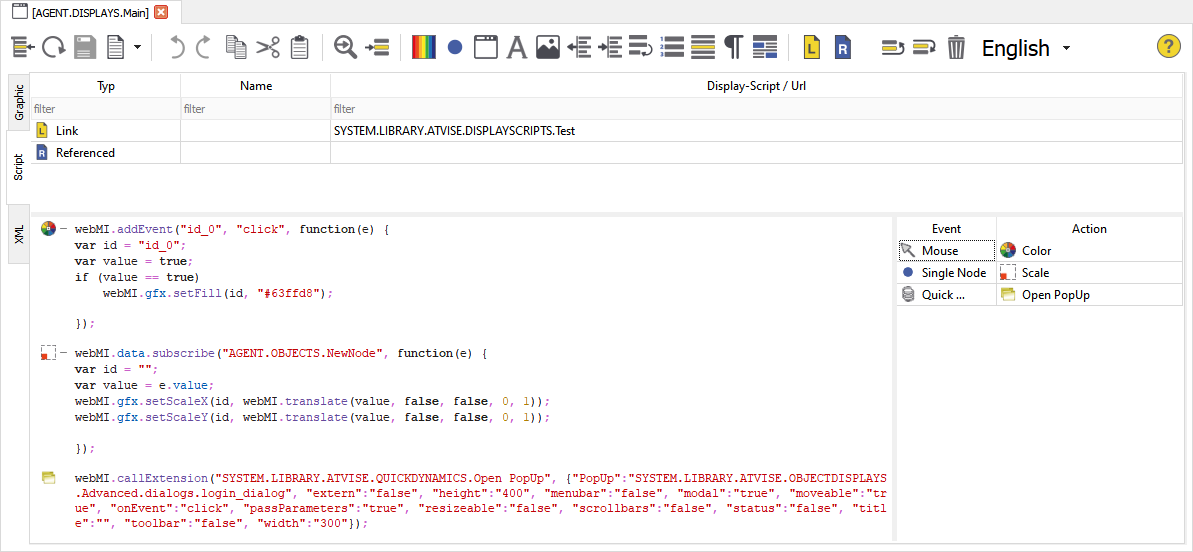The width and height of the screenshot is (1193, 552).
Task: Click the first toolbar icon with arrow and lines
Action: 24,48
